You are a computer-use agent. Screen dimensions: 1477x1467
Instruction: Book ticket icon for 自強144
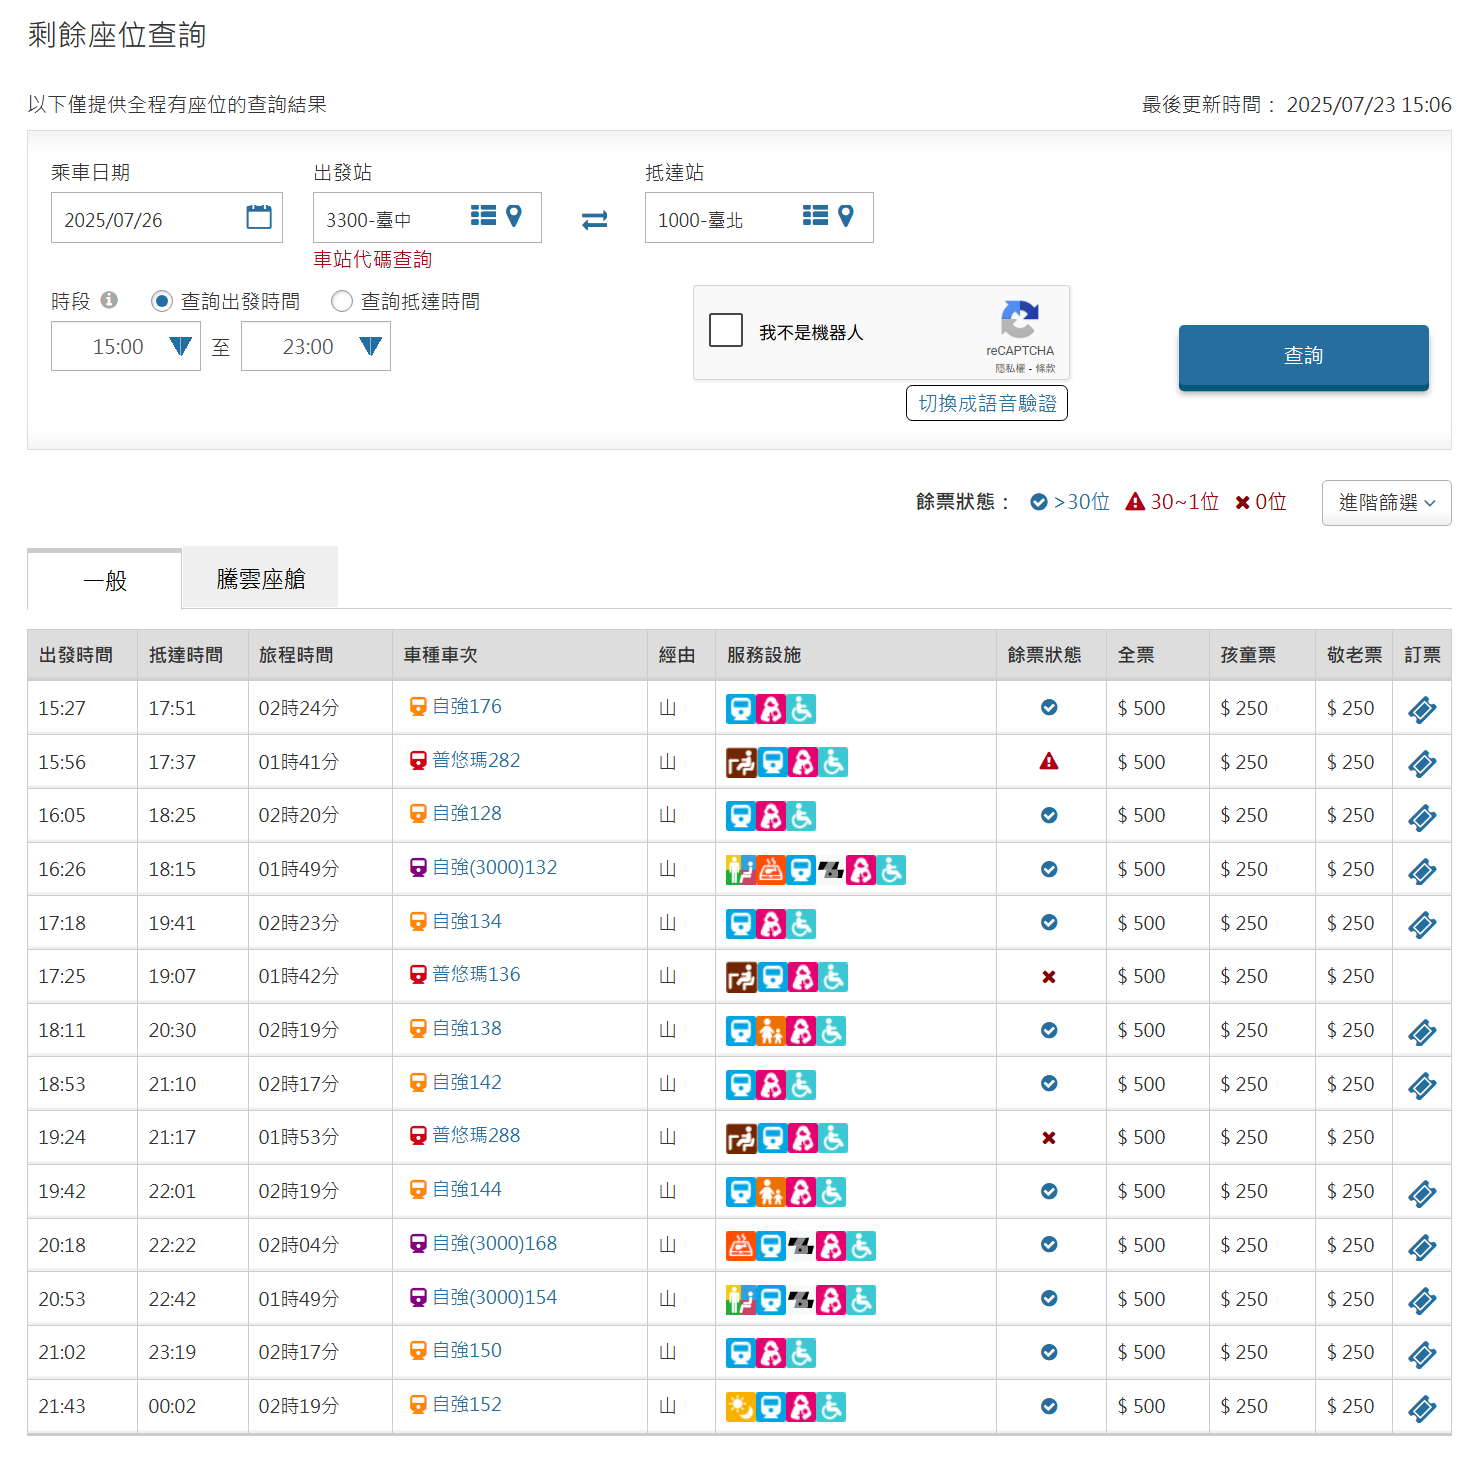point(1422,1193)
